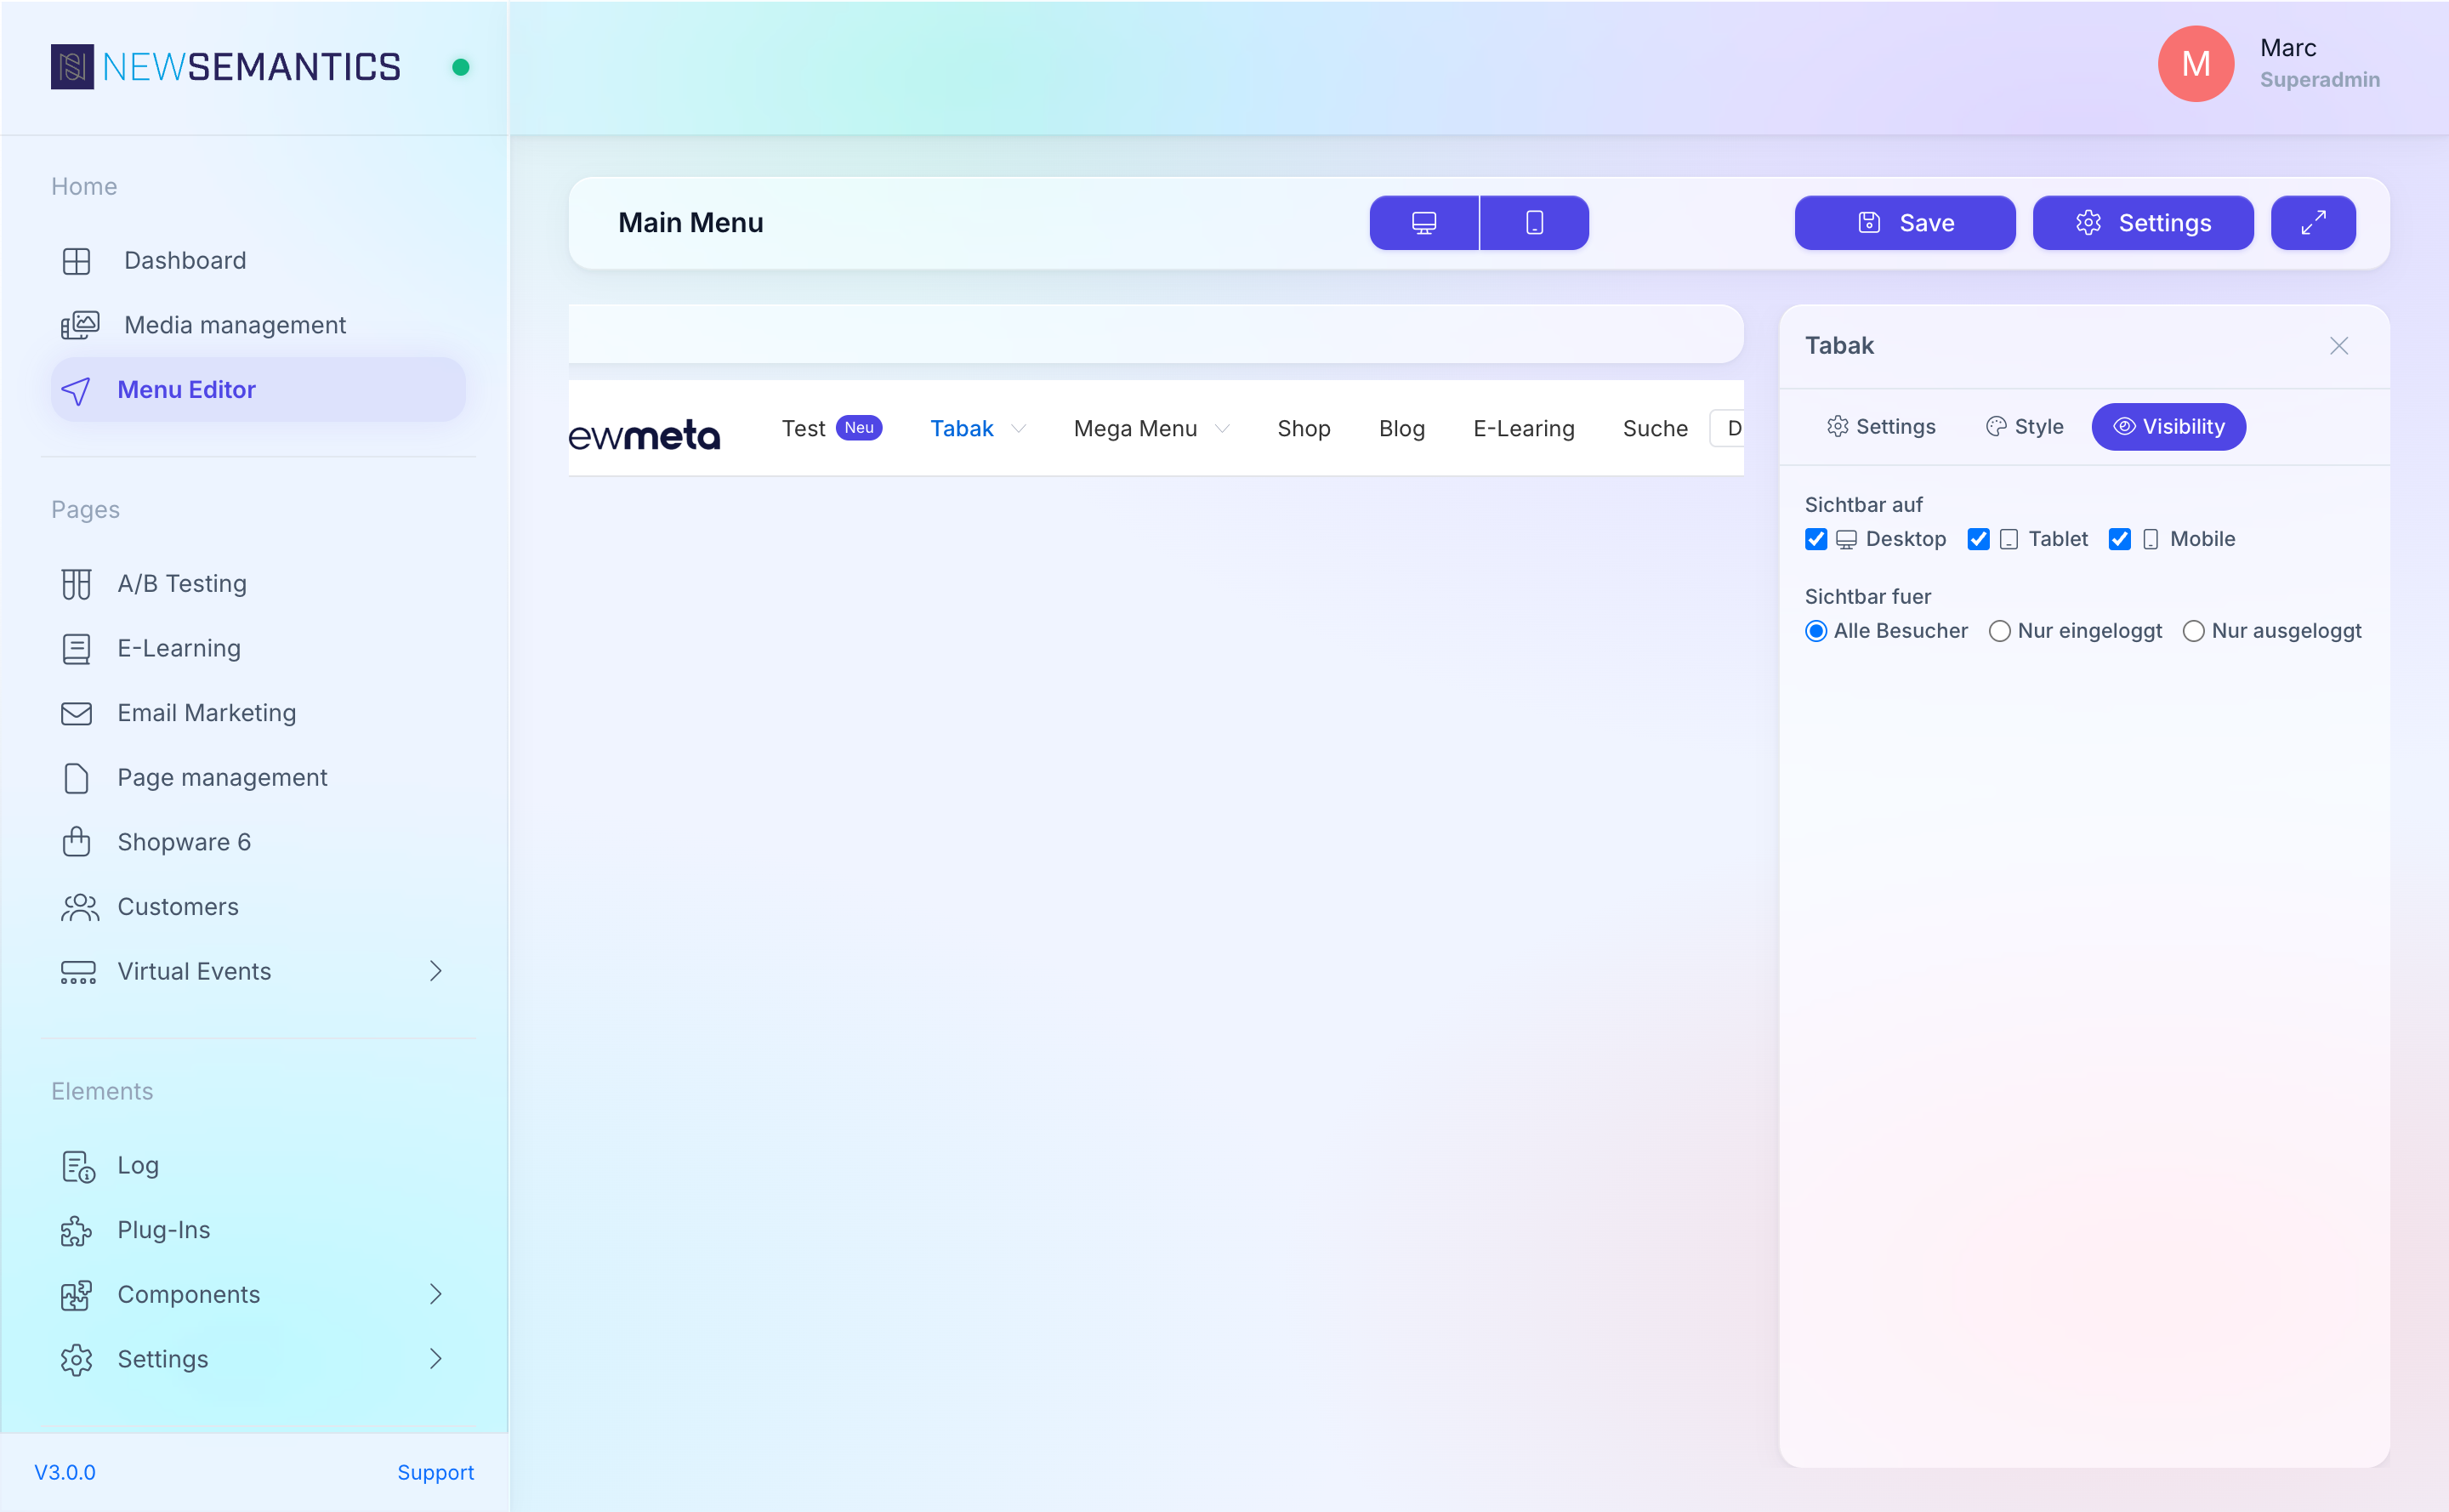Screen dimensions: 2449x1512
Task: Click the user avatar M
Action: pyautogui.click(x=2195, y=64)
